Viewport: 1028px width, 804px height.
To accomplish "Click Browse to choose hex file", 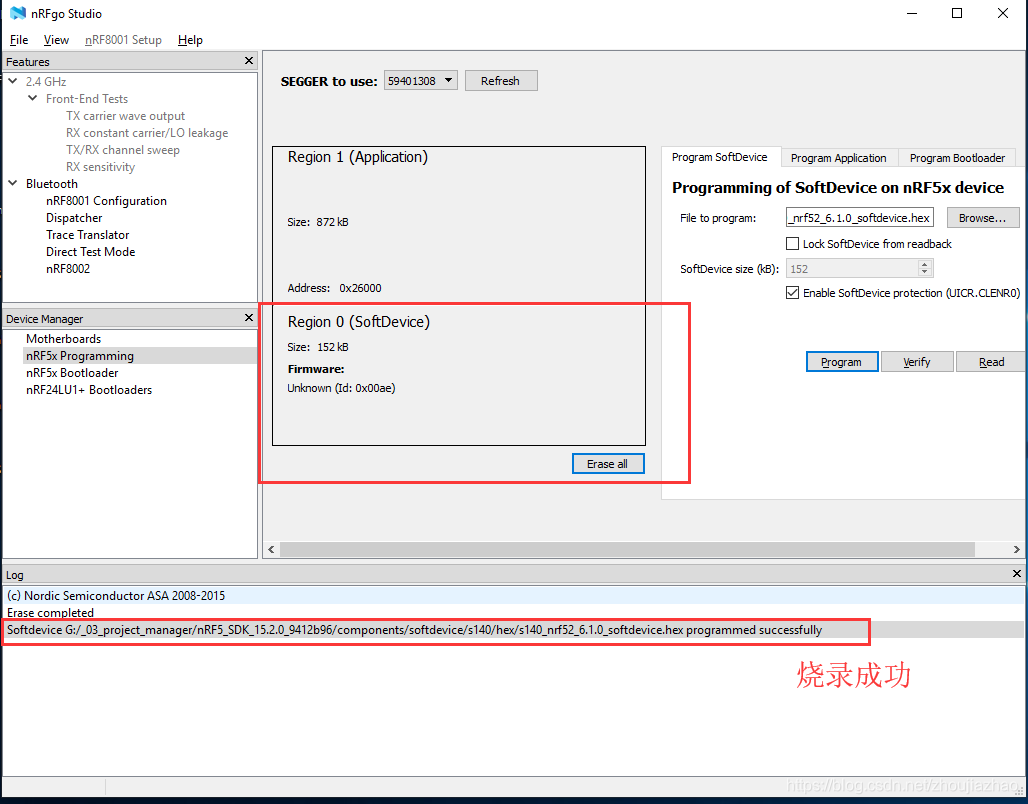I will pyautogui.click(x=982, y=218).
